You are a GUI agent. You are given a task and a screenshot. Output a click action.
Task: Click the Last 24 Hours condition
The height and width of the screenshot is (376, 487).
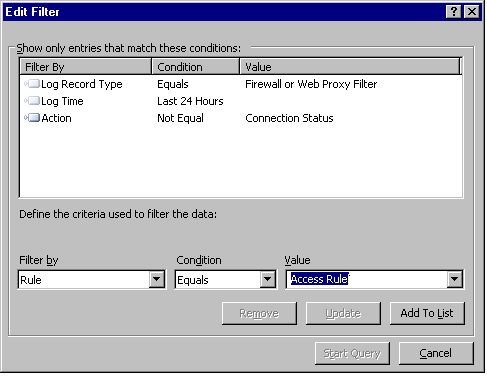(190, 101)
